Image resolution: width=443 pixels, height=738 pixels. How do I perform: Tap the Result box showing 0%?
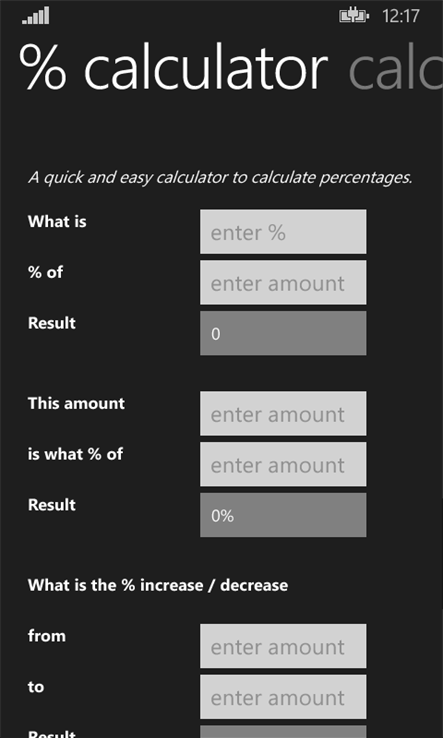(283, 515)
